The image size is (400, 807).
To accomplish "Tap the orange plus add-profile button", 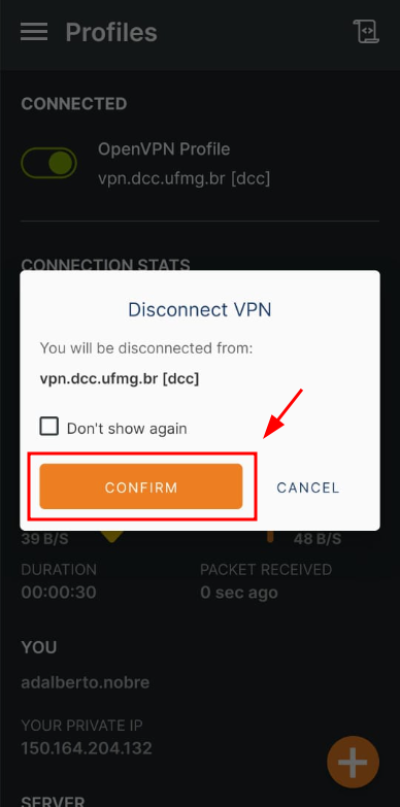I will pyautogui.click(x=353, y=762).
